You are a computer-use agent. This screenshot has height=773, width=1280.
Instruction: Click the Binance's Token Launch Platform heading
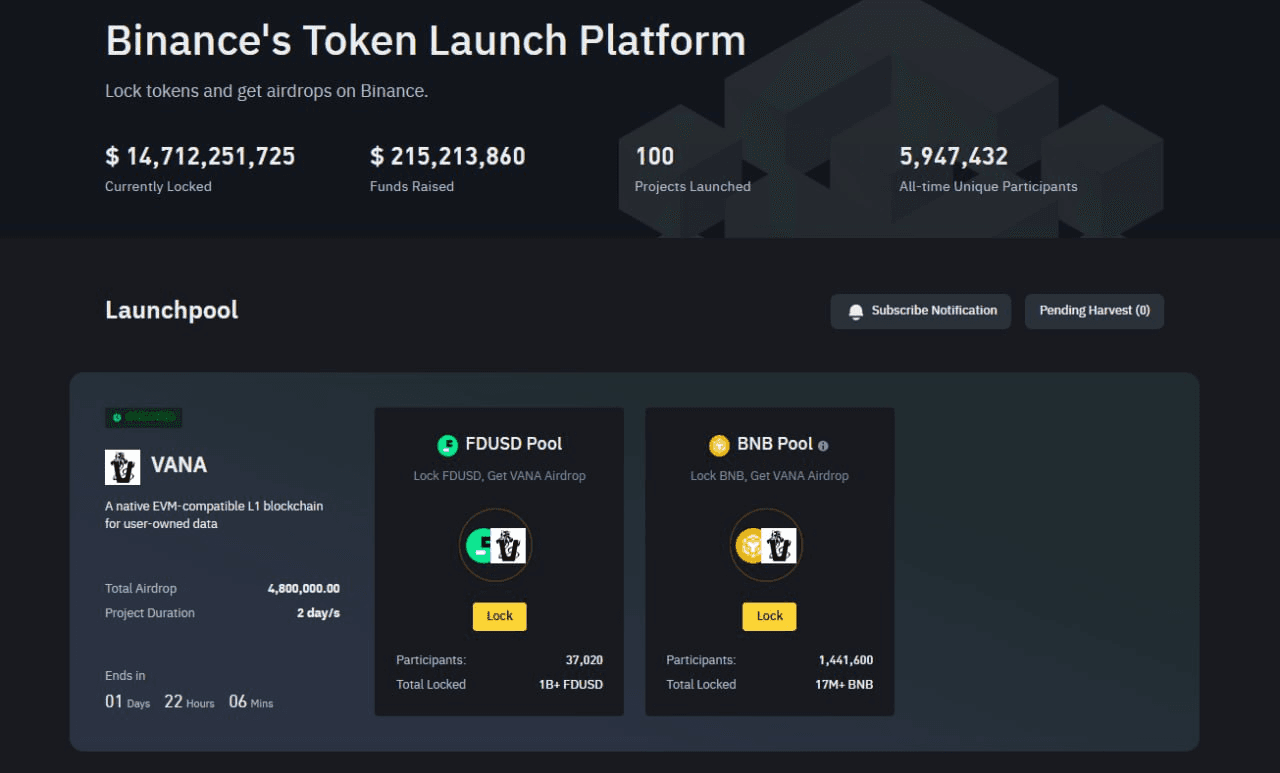point(426,41)
